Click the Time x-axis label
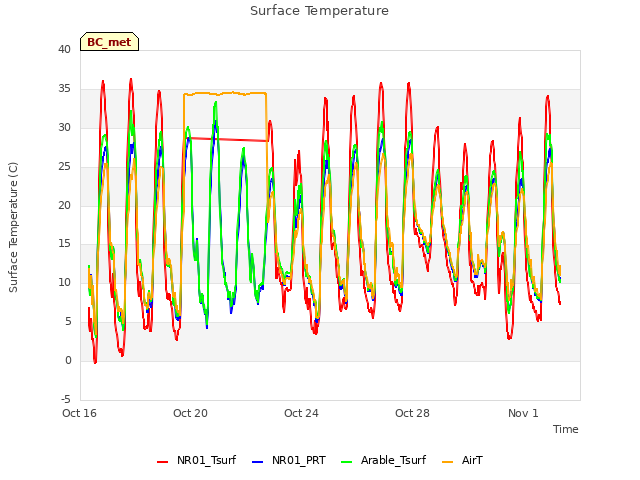Image resolution: width=640 pixels, height=480 pixels. 565,429
